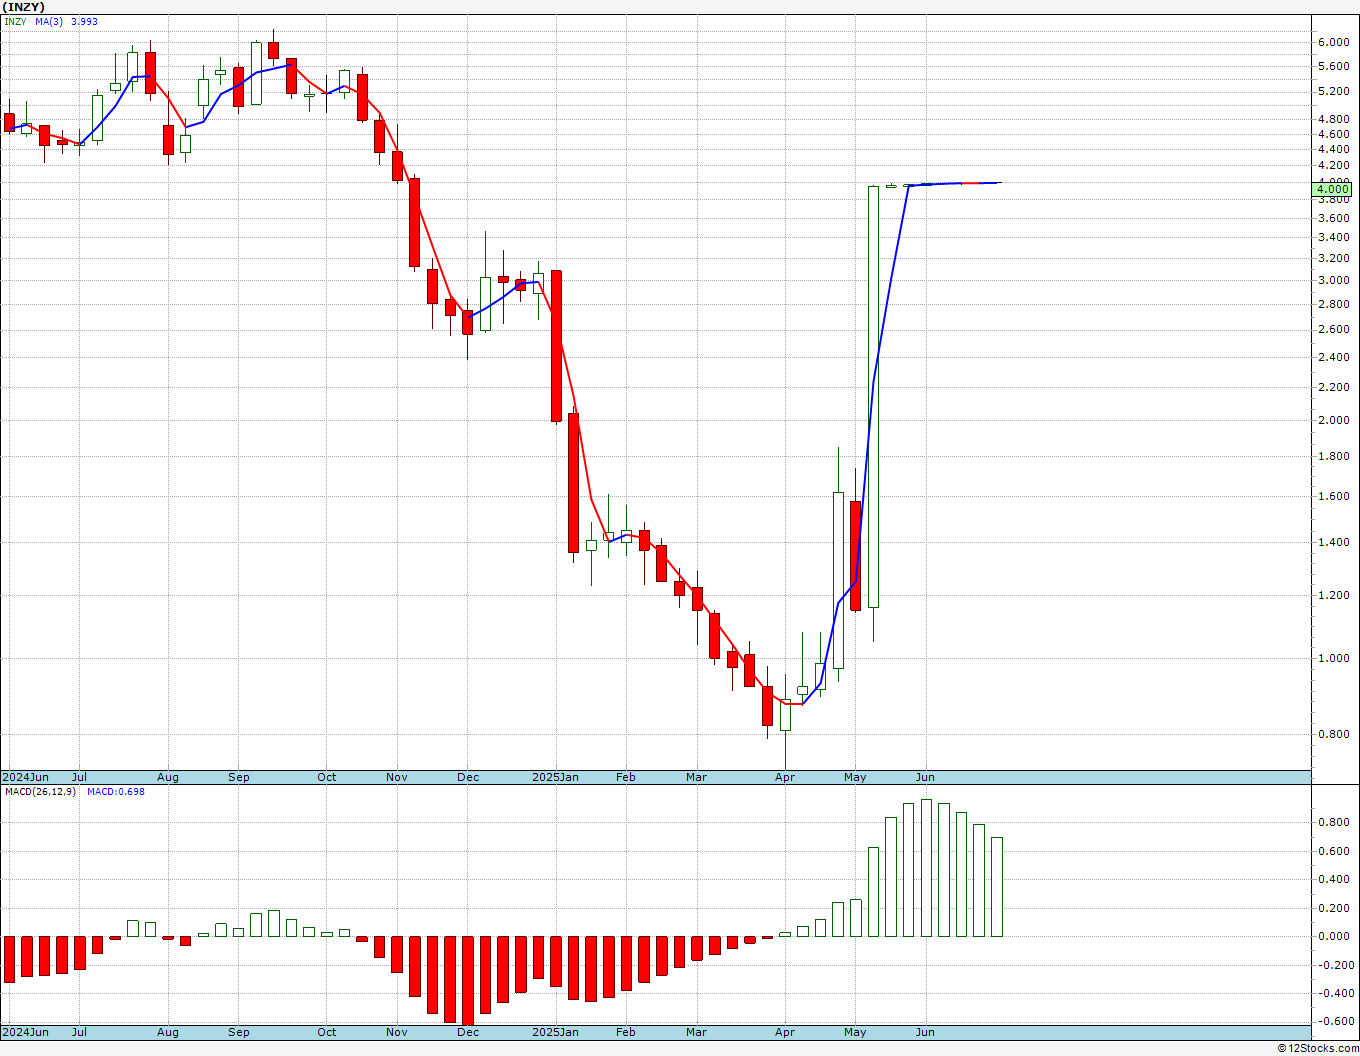This screenshot has height=1056, width=1360.
Task: Click 2025Jan on the price chart time axis
Action: 555,777
